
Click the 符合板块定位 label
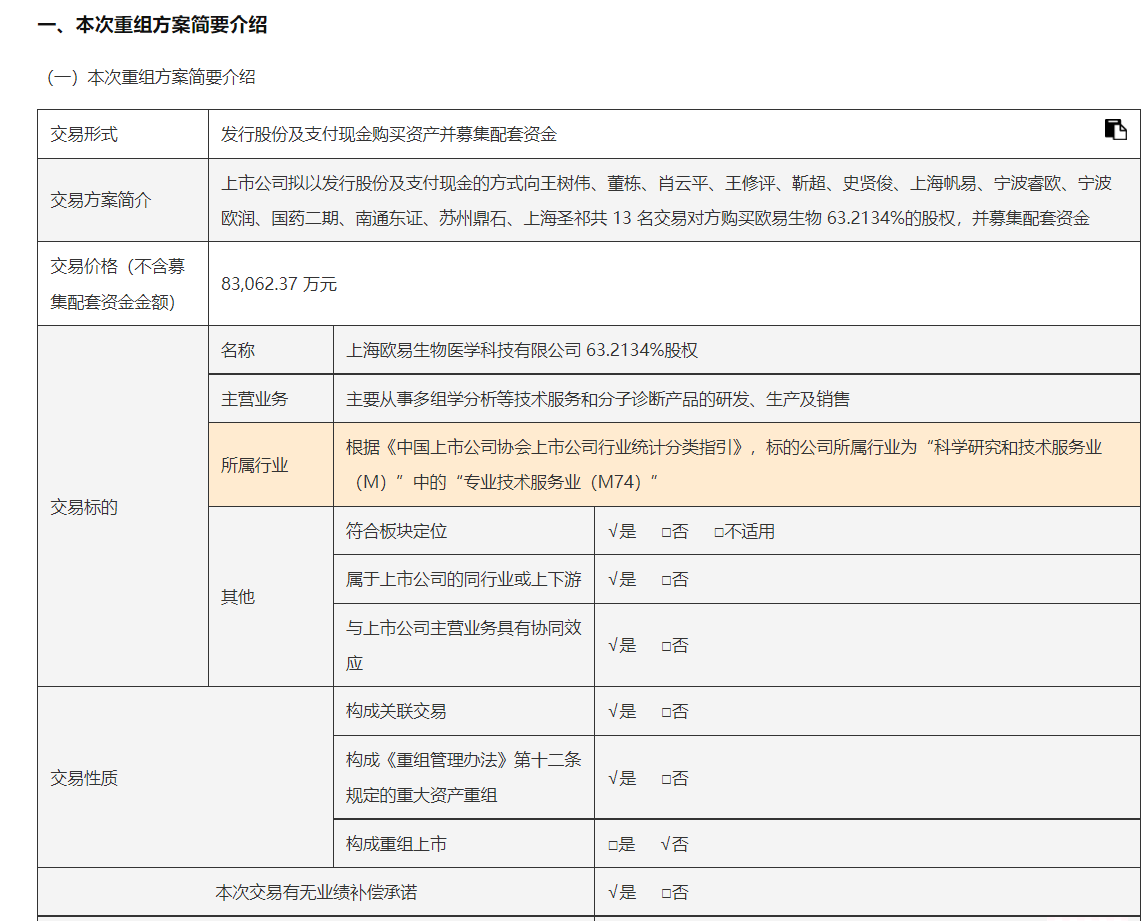point(396,531)
